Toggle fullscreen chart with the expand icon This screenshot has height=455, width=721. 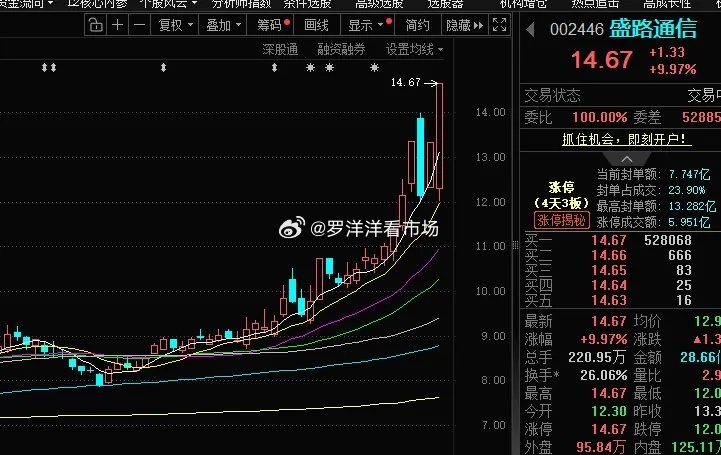(499, 25)
